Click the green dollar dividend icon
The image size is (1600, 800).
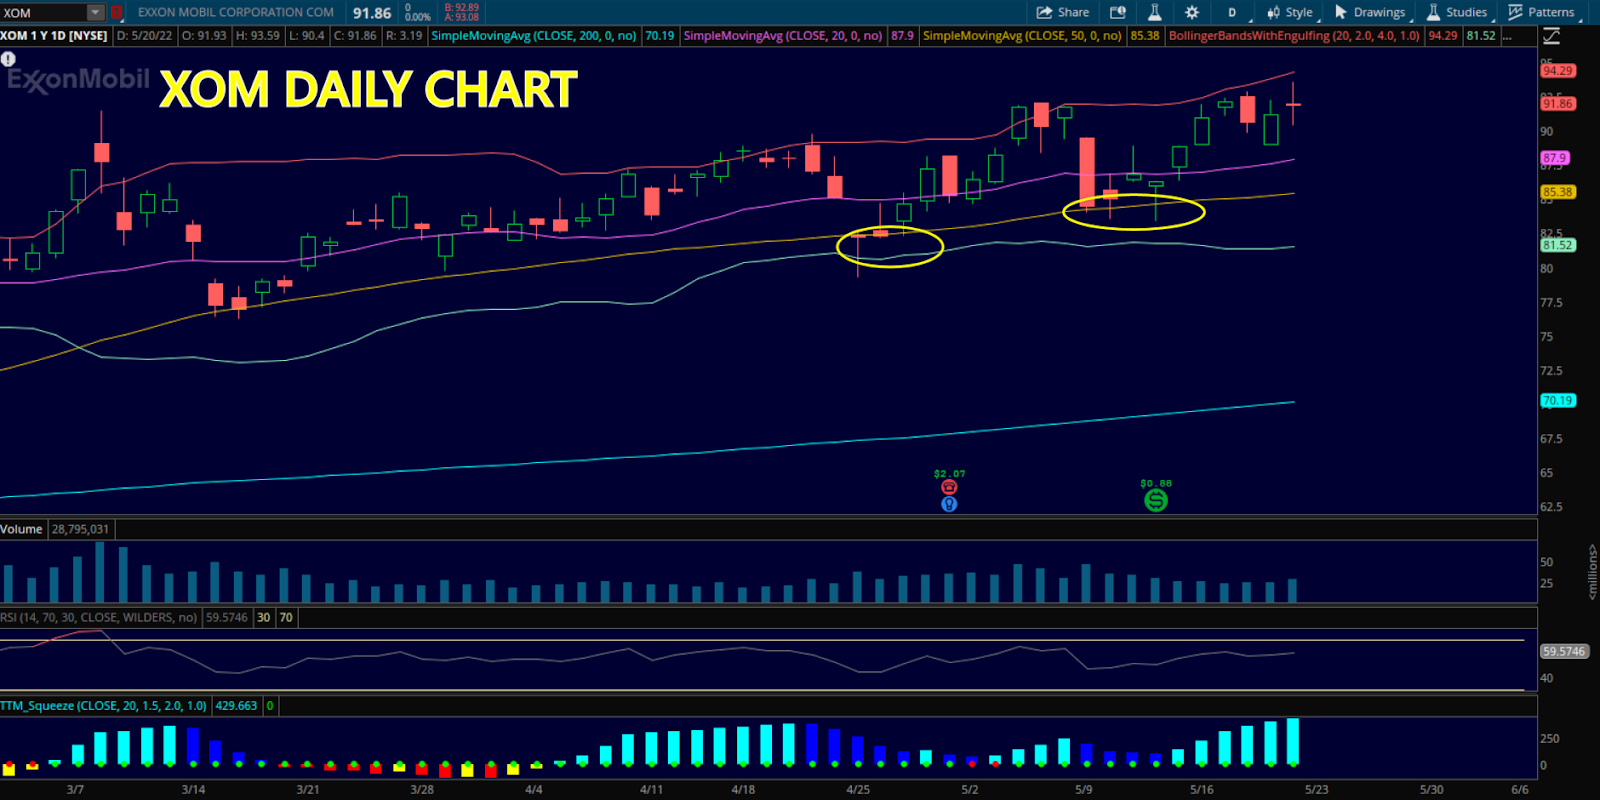(x=1156, y=500)
